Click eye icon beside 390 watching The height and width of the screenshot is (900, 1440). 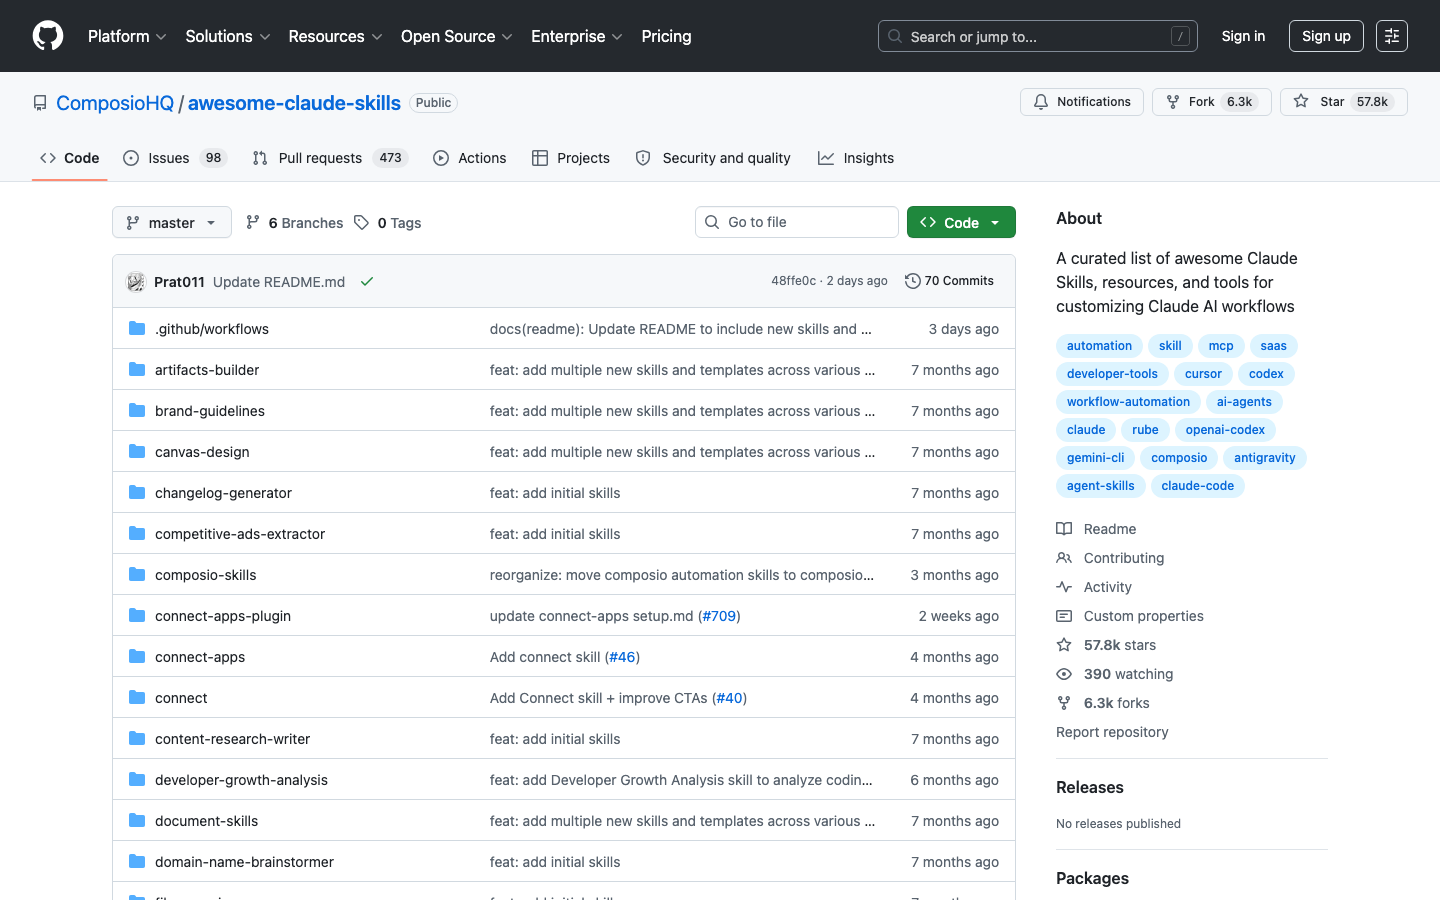point(1064,674)
